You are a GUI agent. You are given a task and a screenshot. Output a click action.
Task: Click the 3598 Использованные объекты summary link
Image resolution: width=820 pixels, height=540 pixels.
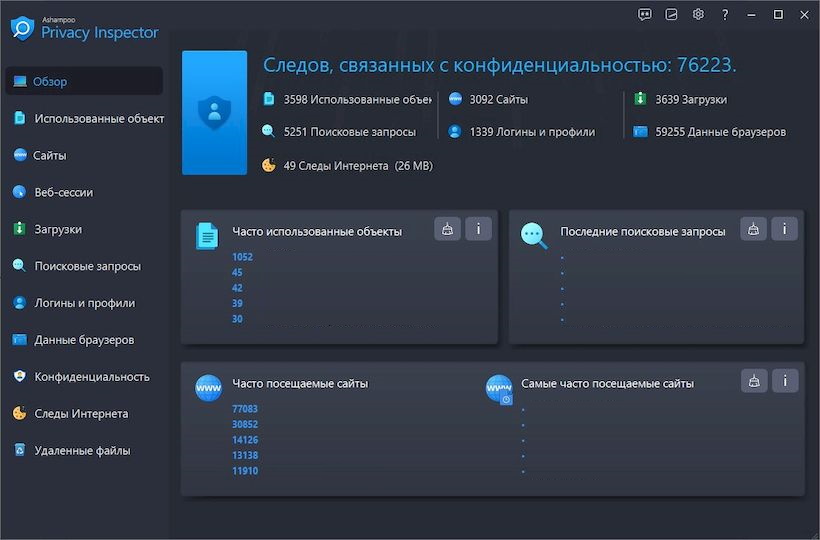[357, 99]
